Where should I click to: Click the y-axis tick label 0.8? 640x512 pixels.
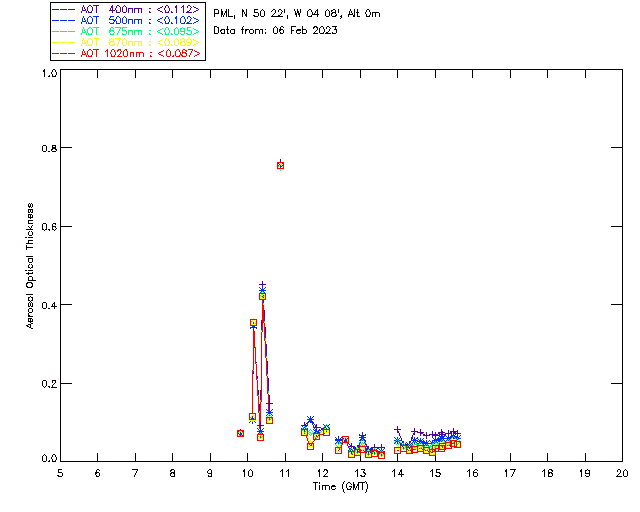tap(49, 148)
